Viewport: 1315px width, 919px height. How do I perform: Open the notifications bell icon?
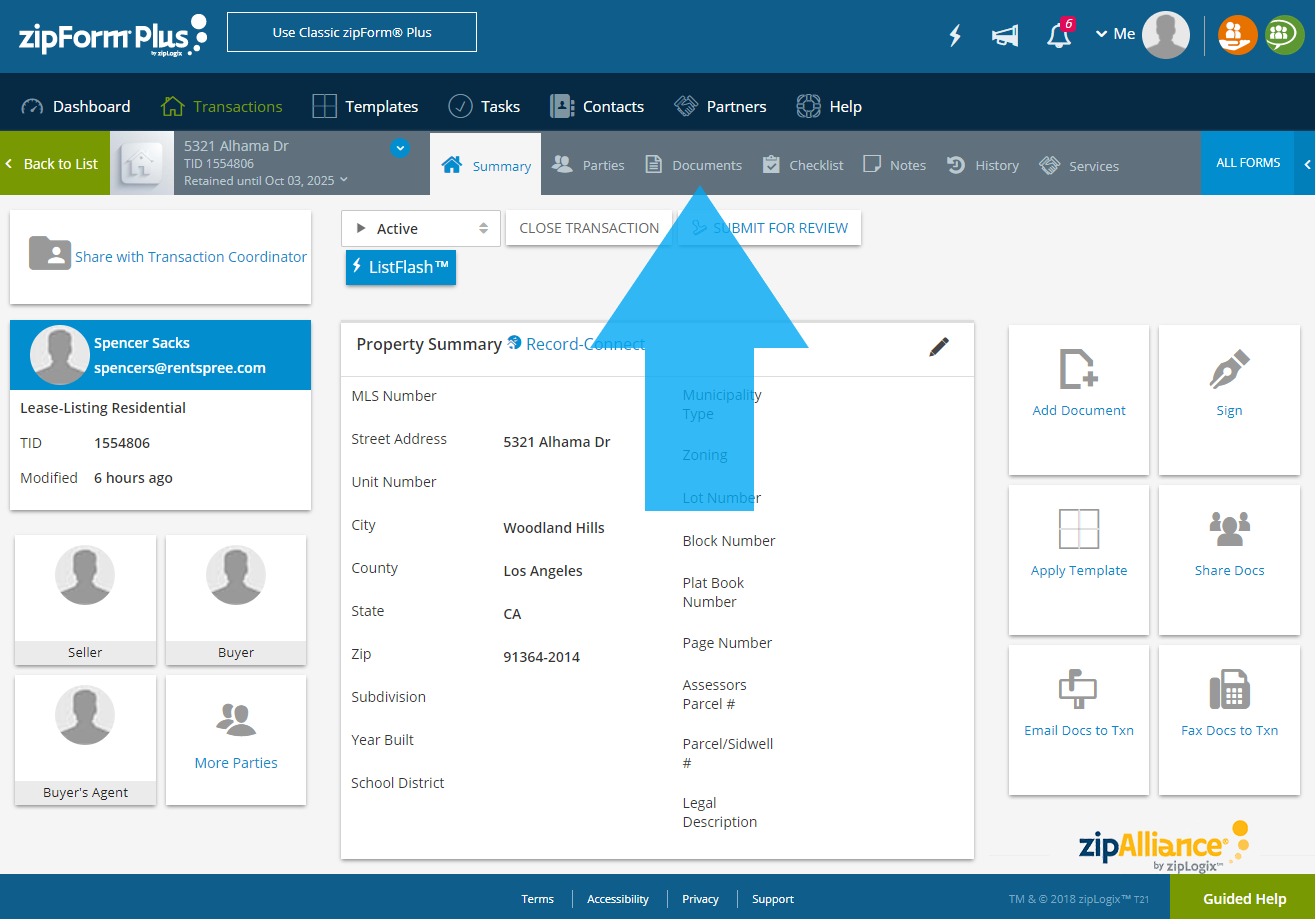[x=1059, y=34]
